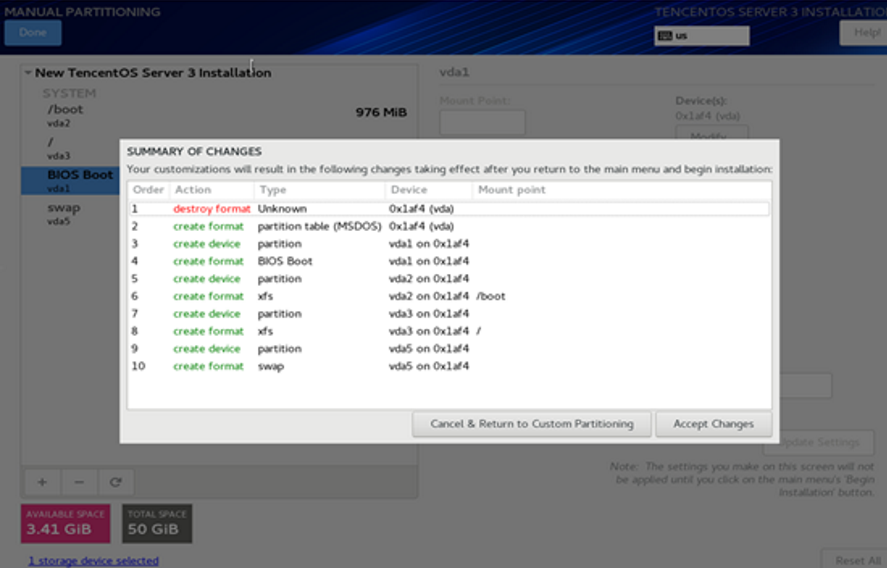This screenshot has width=887, height=568.
Task: Click the Modify devices button
Action: pos(712,133)
